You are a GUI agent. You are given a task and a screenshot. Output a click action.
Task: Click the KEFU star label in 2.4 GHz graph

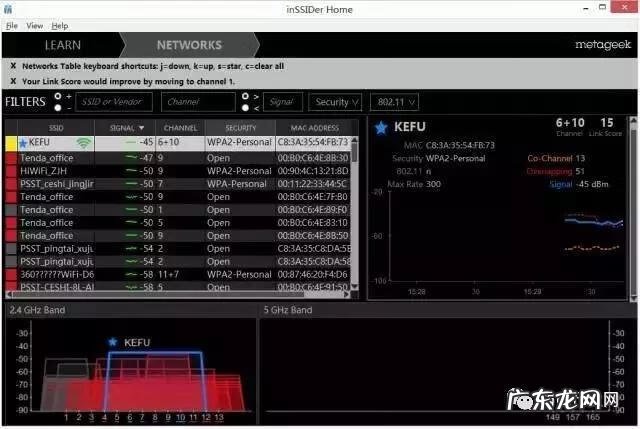click(x=129, y=342)
